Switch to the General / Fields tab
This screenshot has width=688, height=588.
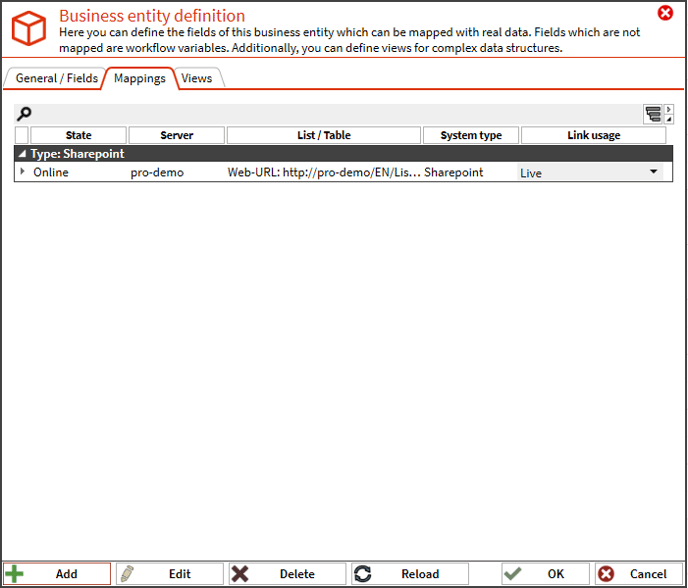56,79
